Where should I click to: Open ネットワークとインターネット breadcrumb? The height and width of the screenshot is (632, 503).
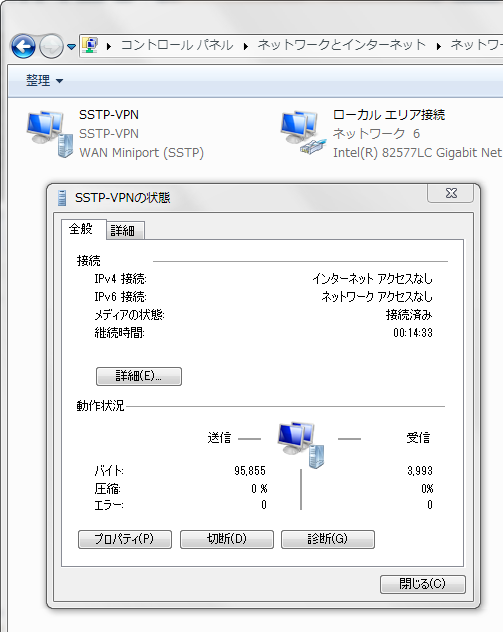click(341, 45)
